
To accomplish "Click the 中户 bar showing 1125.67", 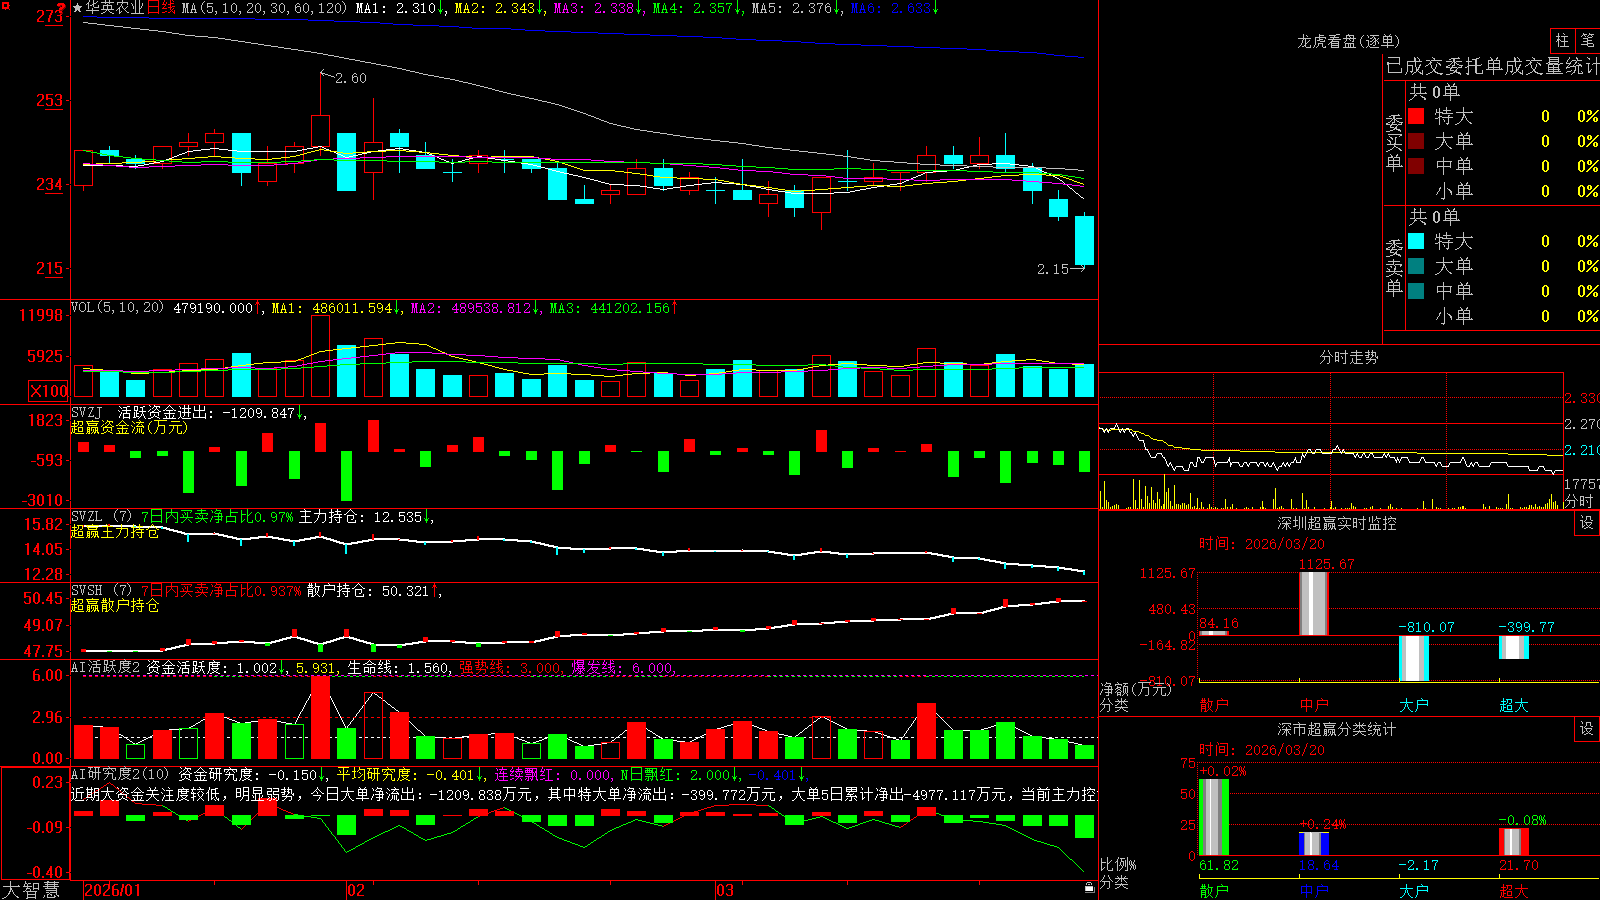I will click(1314, 603).
